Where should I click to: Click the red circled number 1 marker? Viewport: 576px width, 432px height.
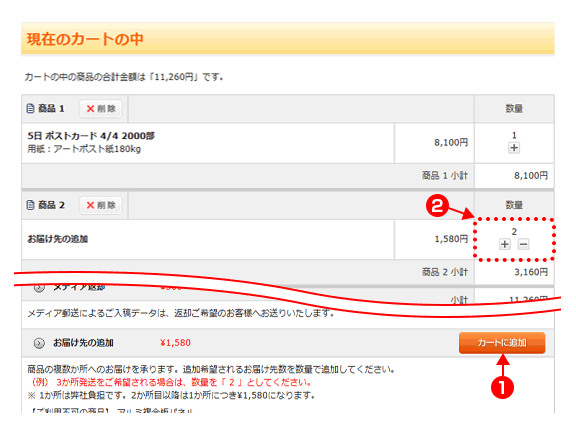[x=502, y=387]
